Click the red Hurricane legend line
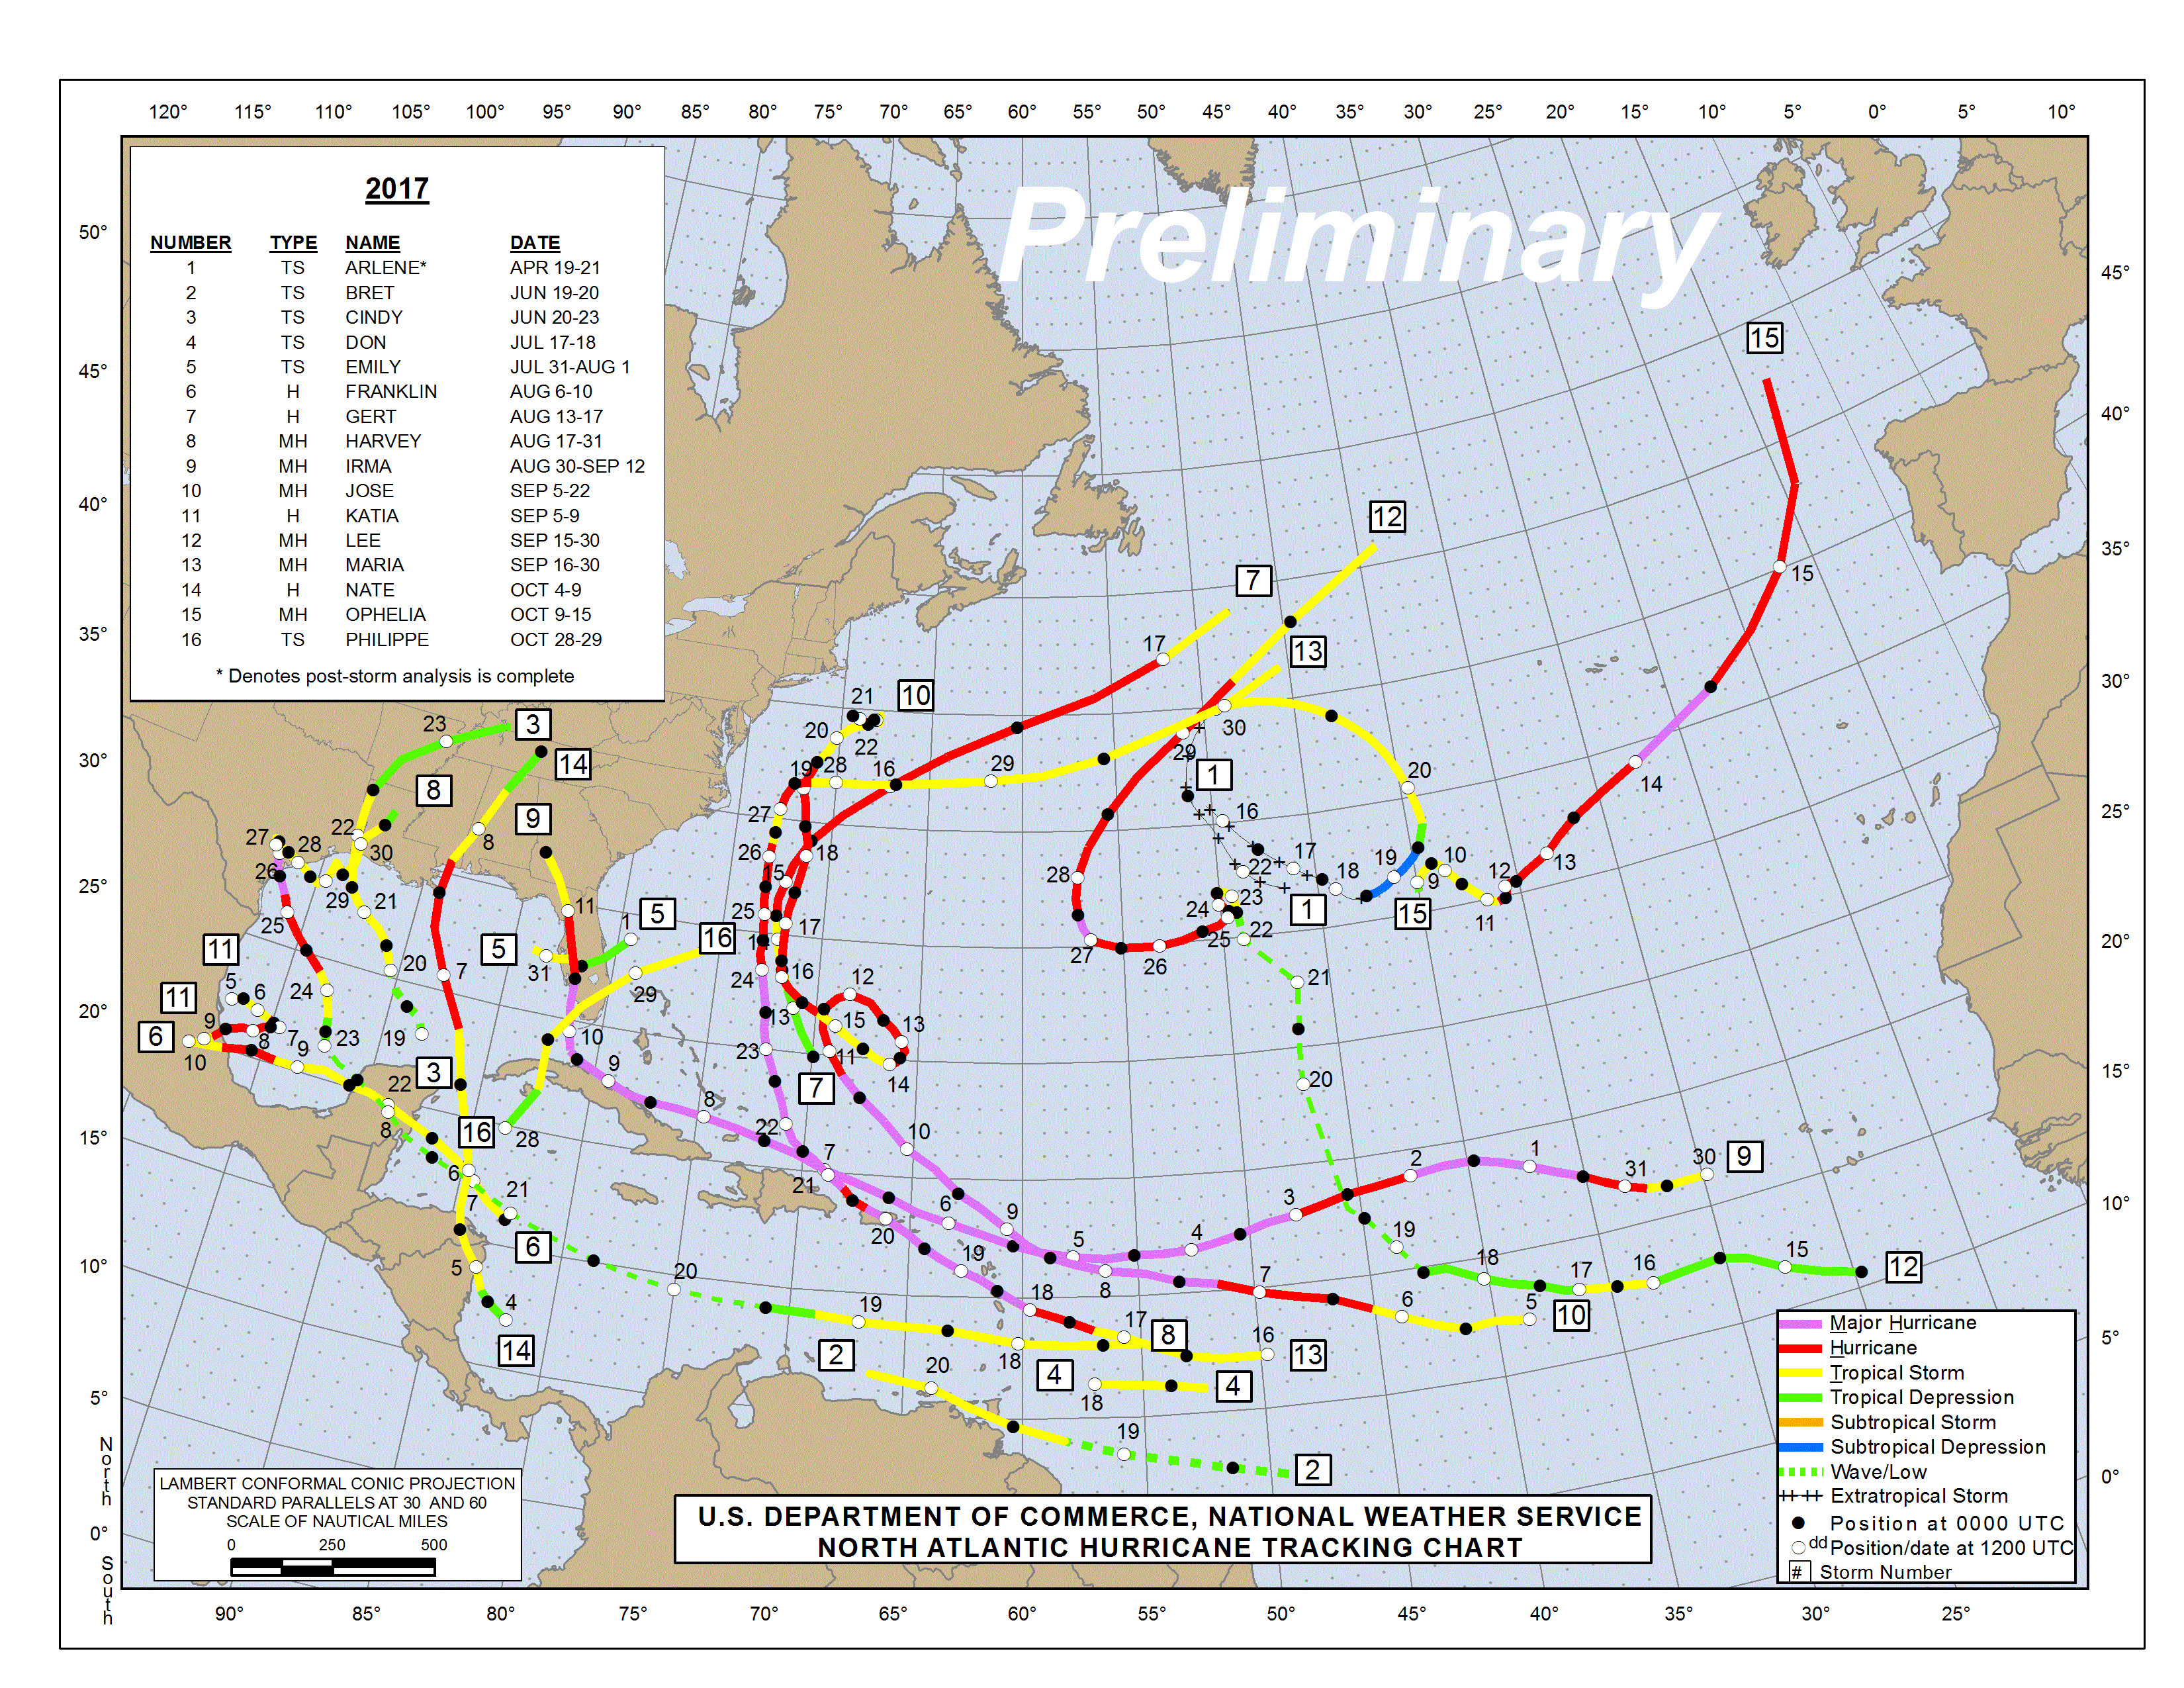Screen dimensions: 2184x1688 (x=1801, y=1348)
